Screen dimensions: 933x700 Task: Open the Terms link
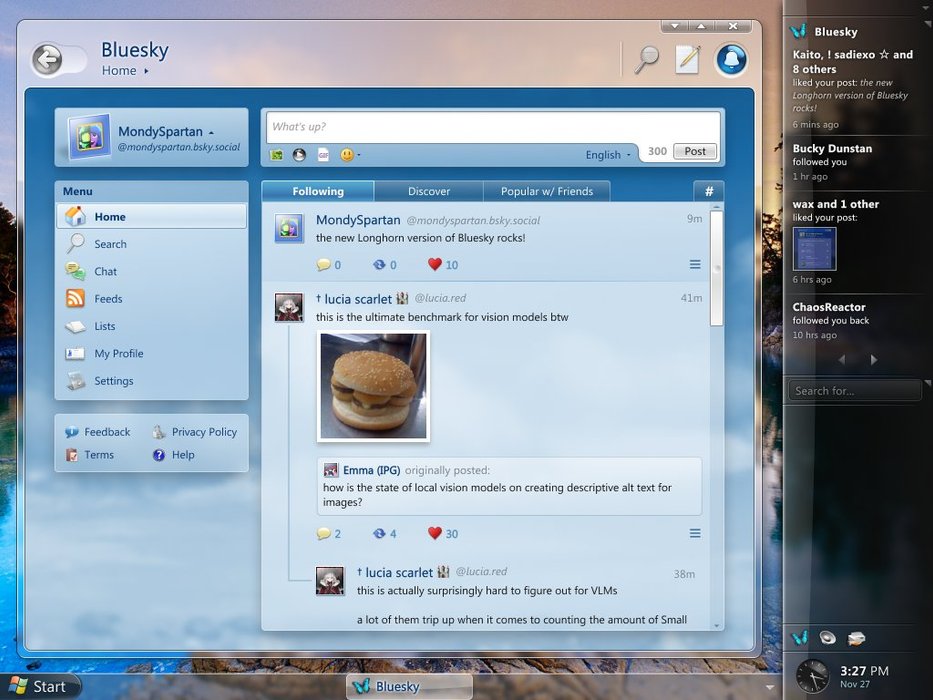pyautogui.click(x=90, y=455)
